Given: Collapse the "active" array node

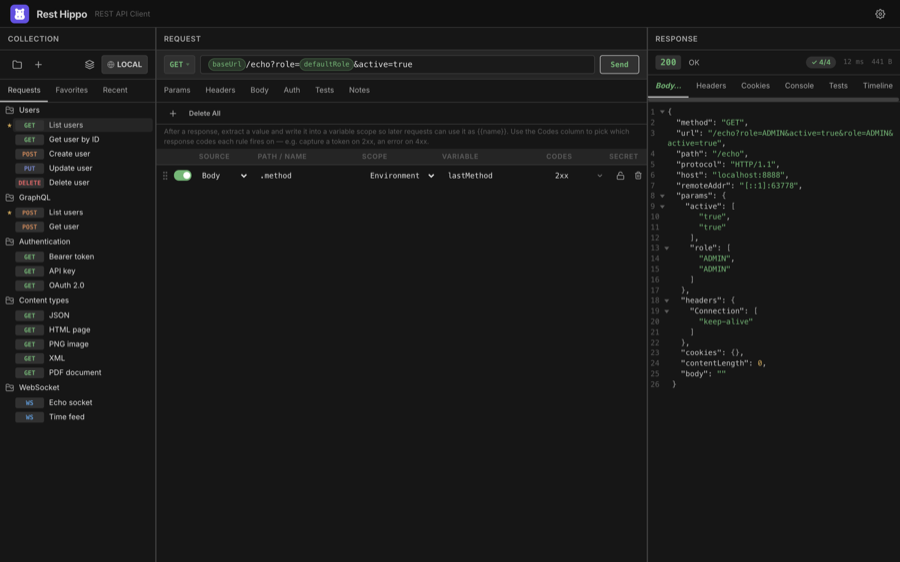Looking at the screenshot, I should click(662, 206).
